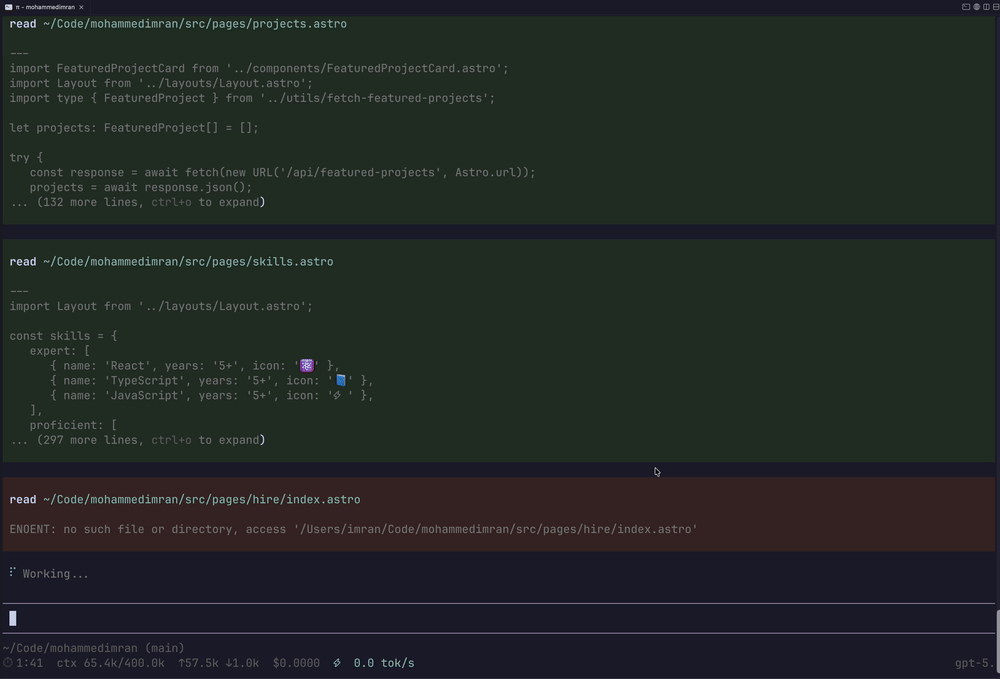Select the π - mohammedimran terminal tab
1000x679 pixels.
(x=44, y=7)
